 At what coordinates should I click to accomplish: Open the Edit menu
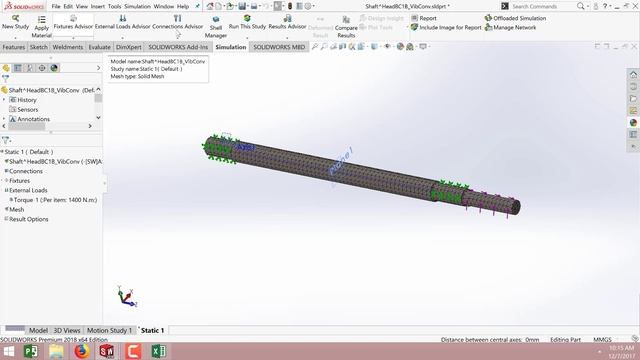68,7
